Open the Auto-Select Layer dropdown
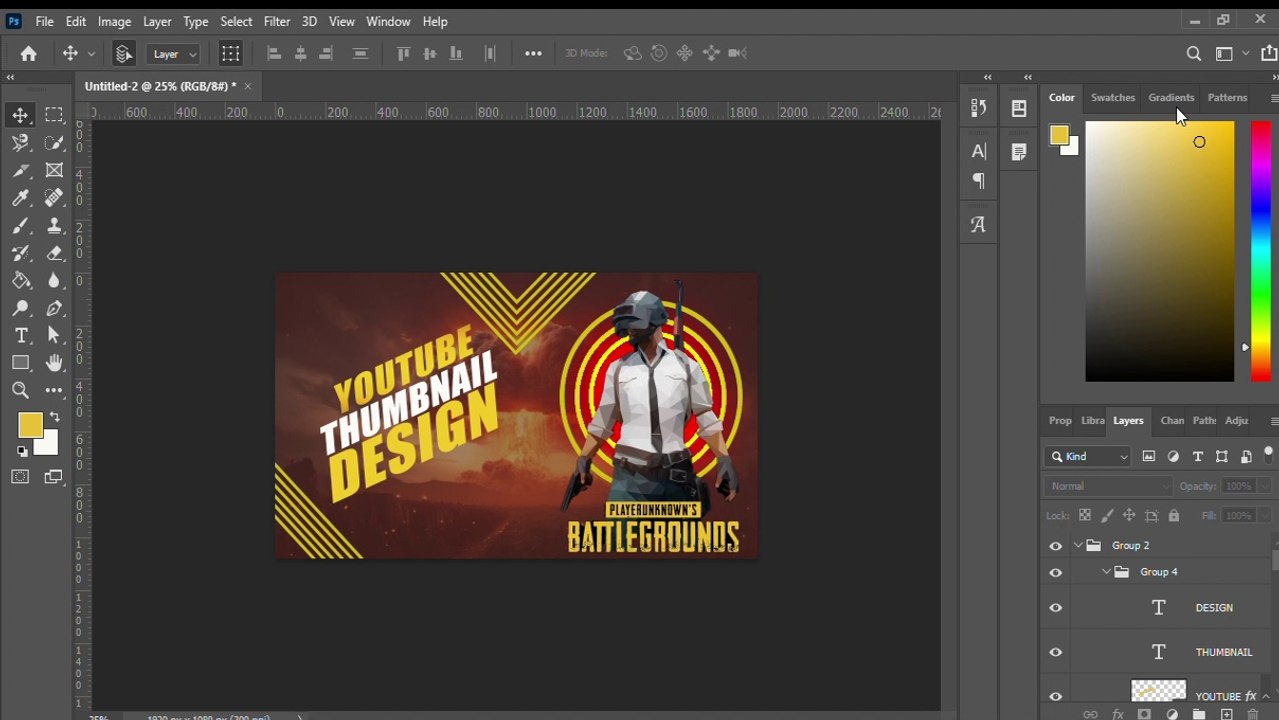The height and width of the screenshot is (720, 1279). click(173, 54)
